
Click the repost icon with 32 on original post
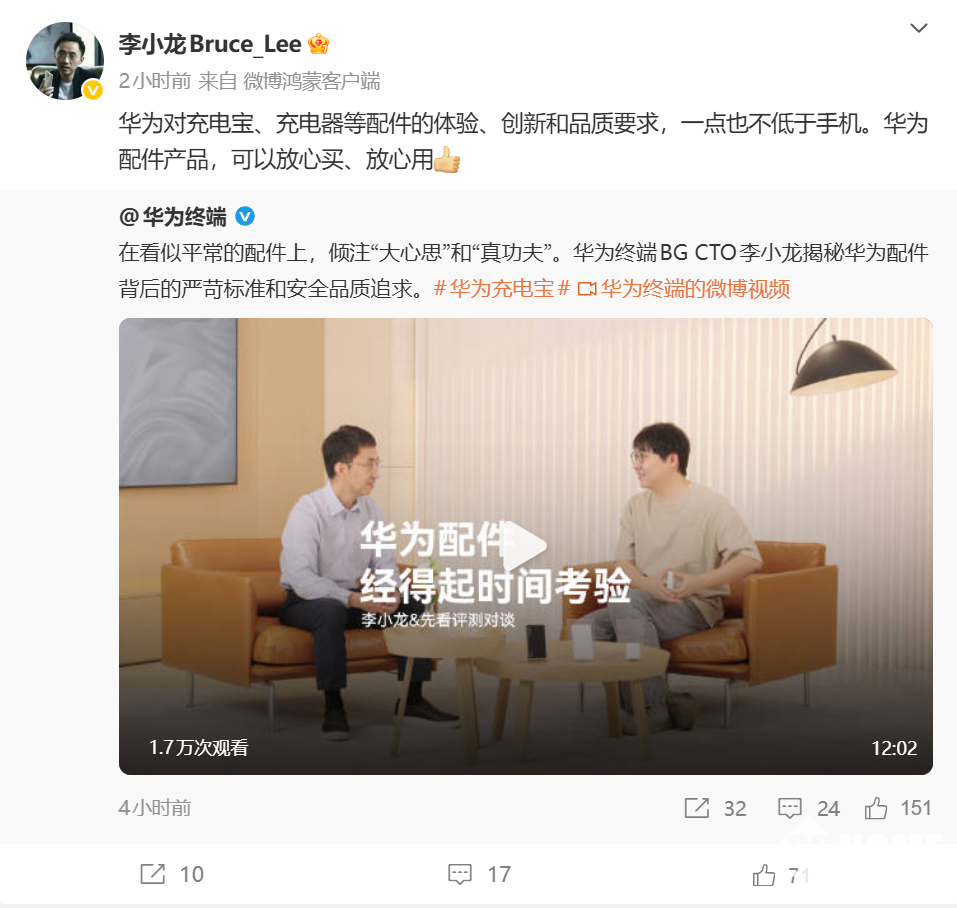click(x=696, y=808)
